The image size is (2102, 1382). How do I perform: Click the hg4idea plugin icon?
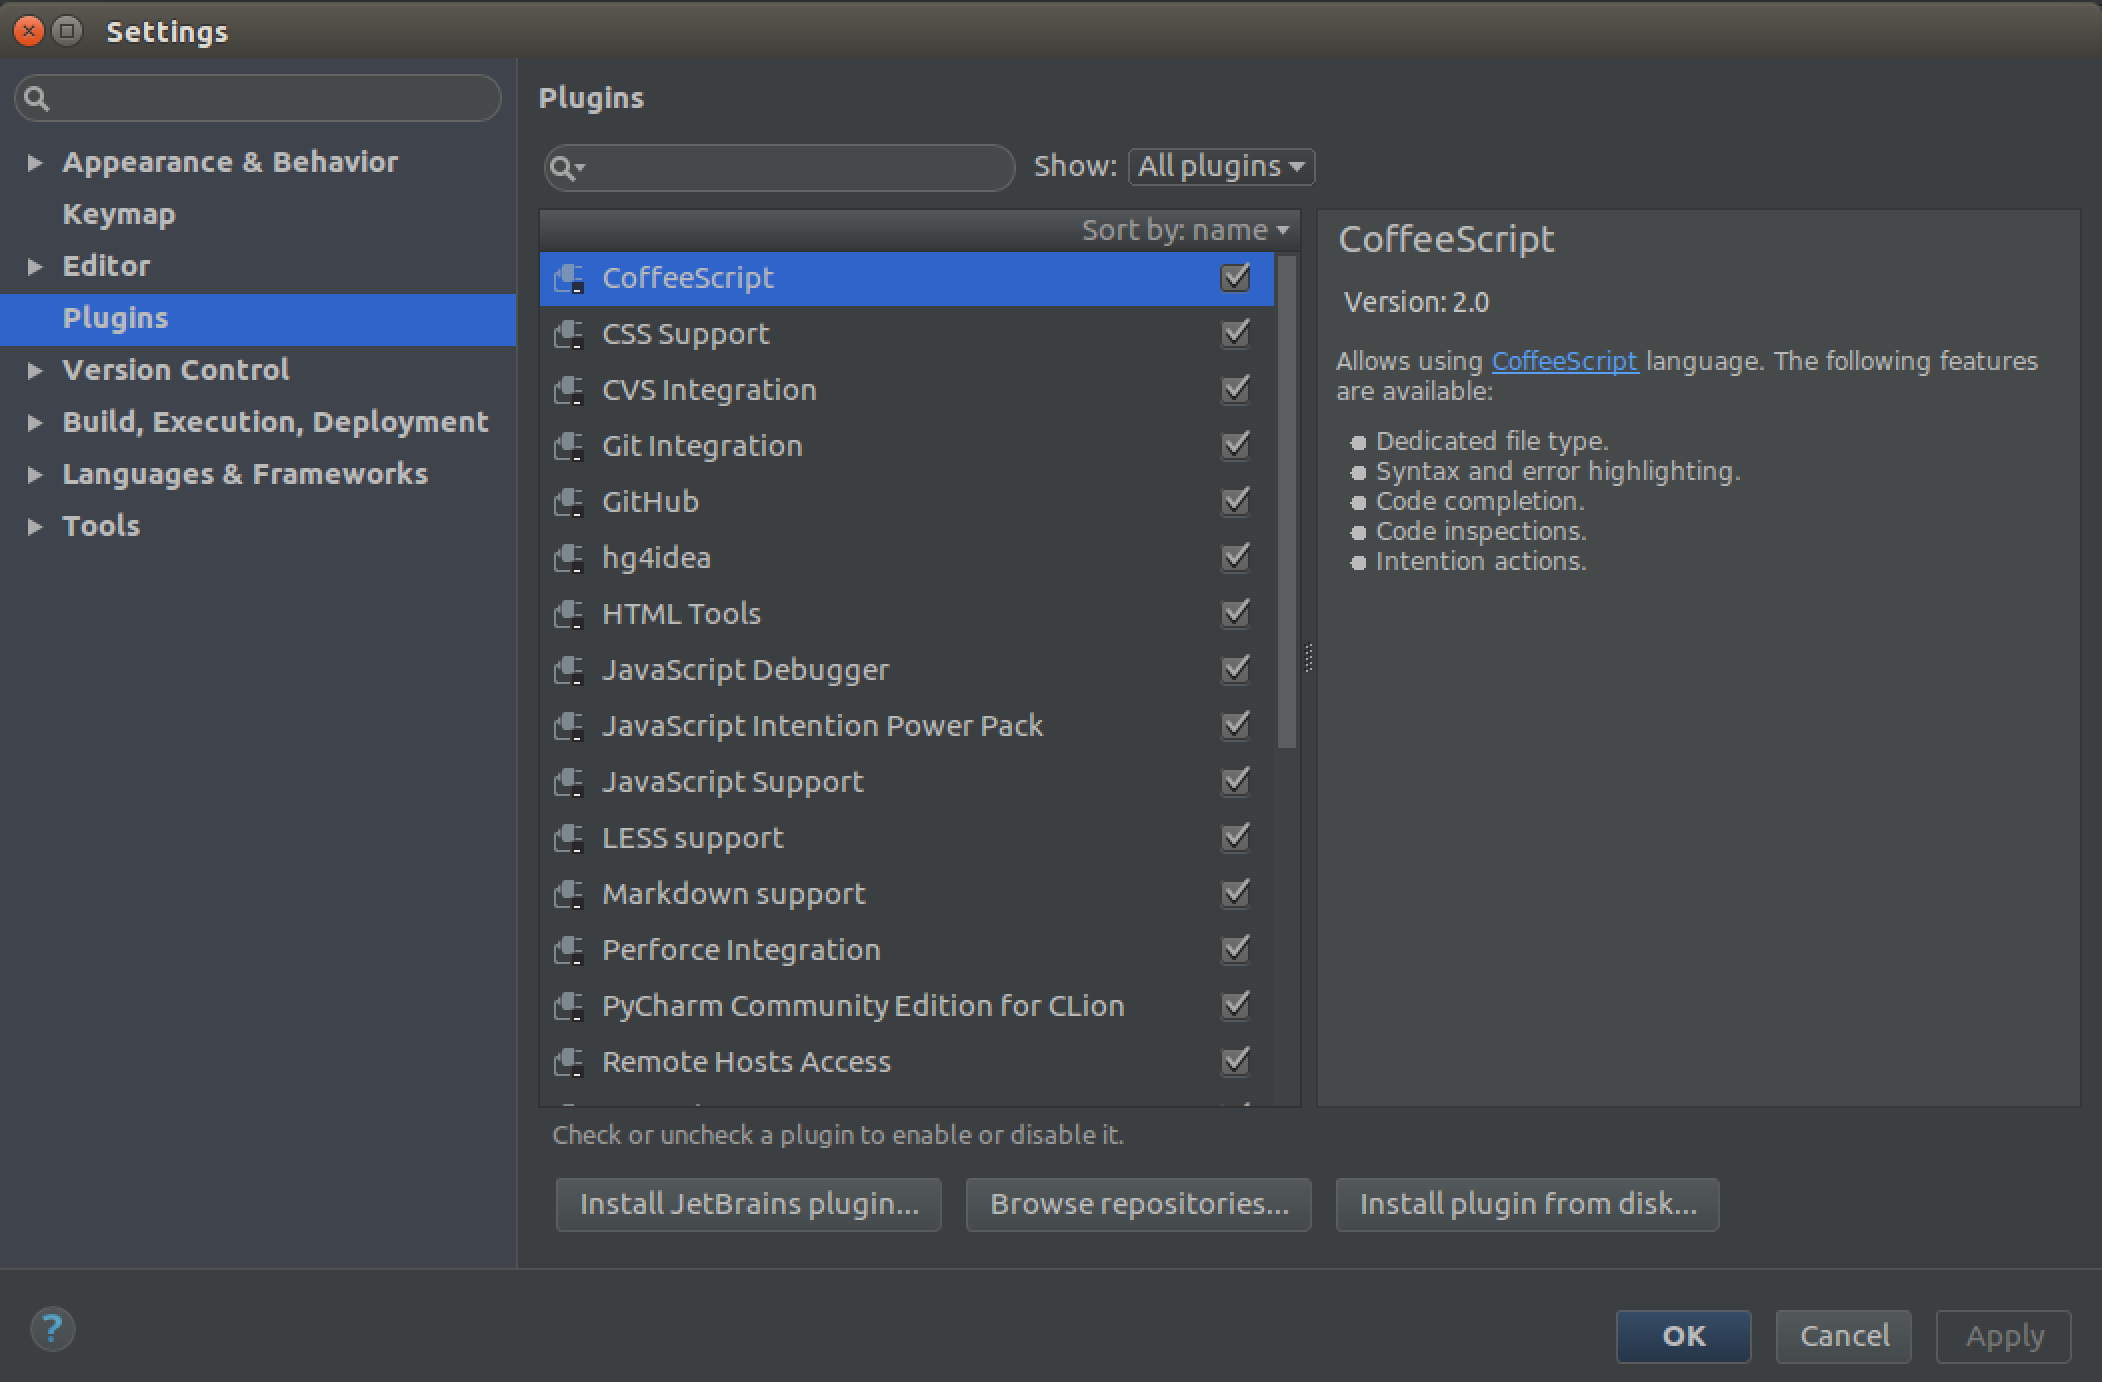(569, 559)
